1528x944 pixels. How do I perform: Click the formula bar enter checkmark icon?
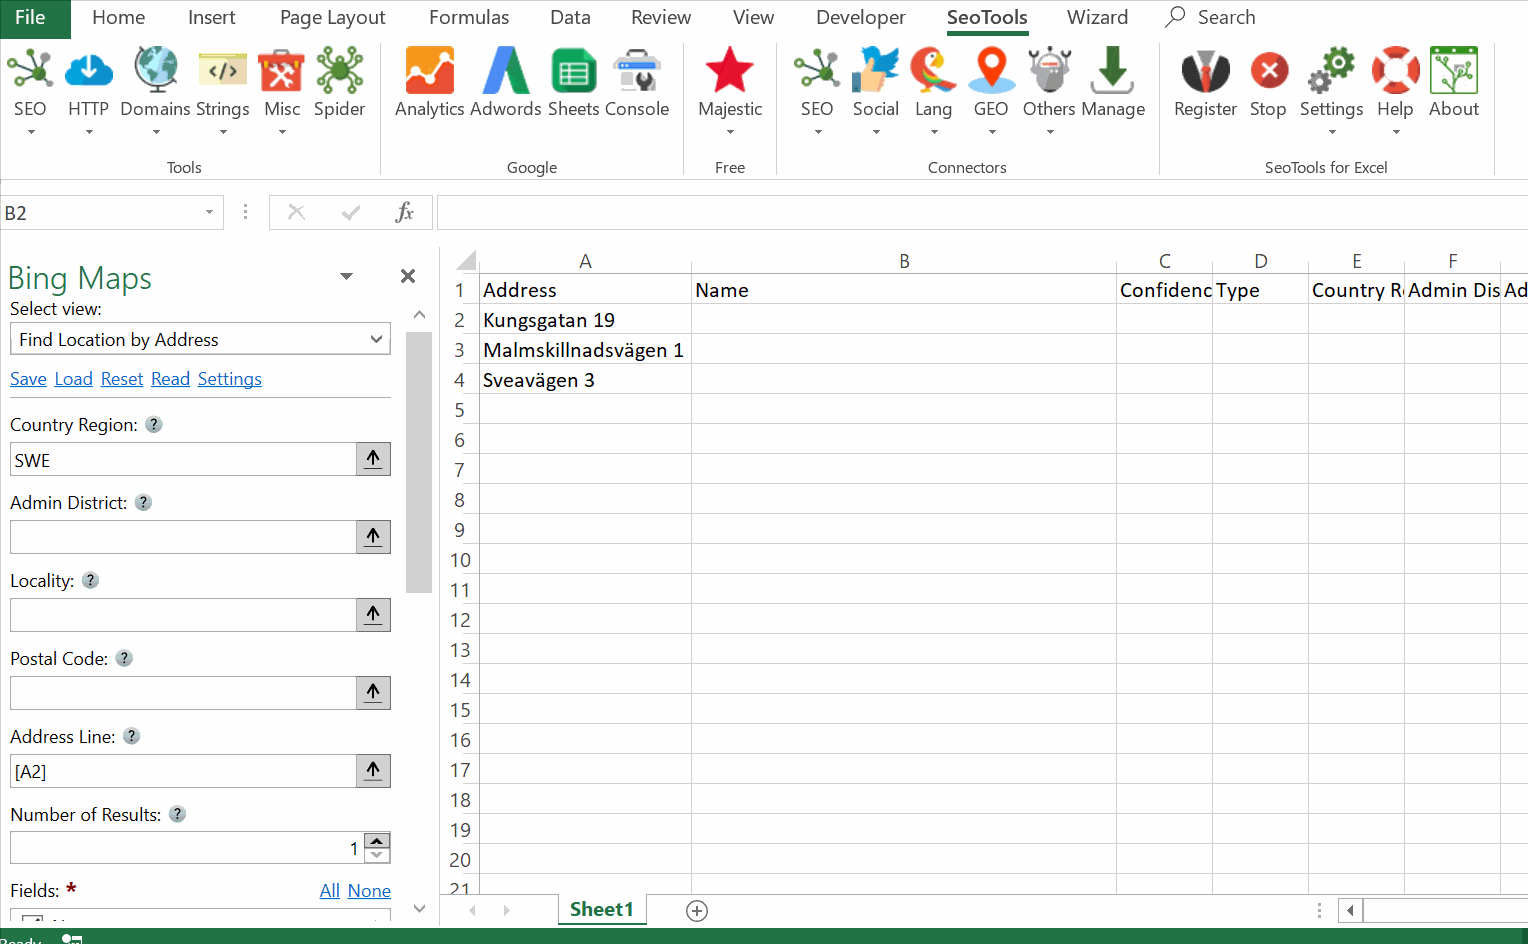click(351, 212)
